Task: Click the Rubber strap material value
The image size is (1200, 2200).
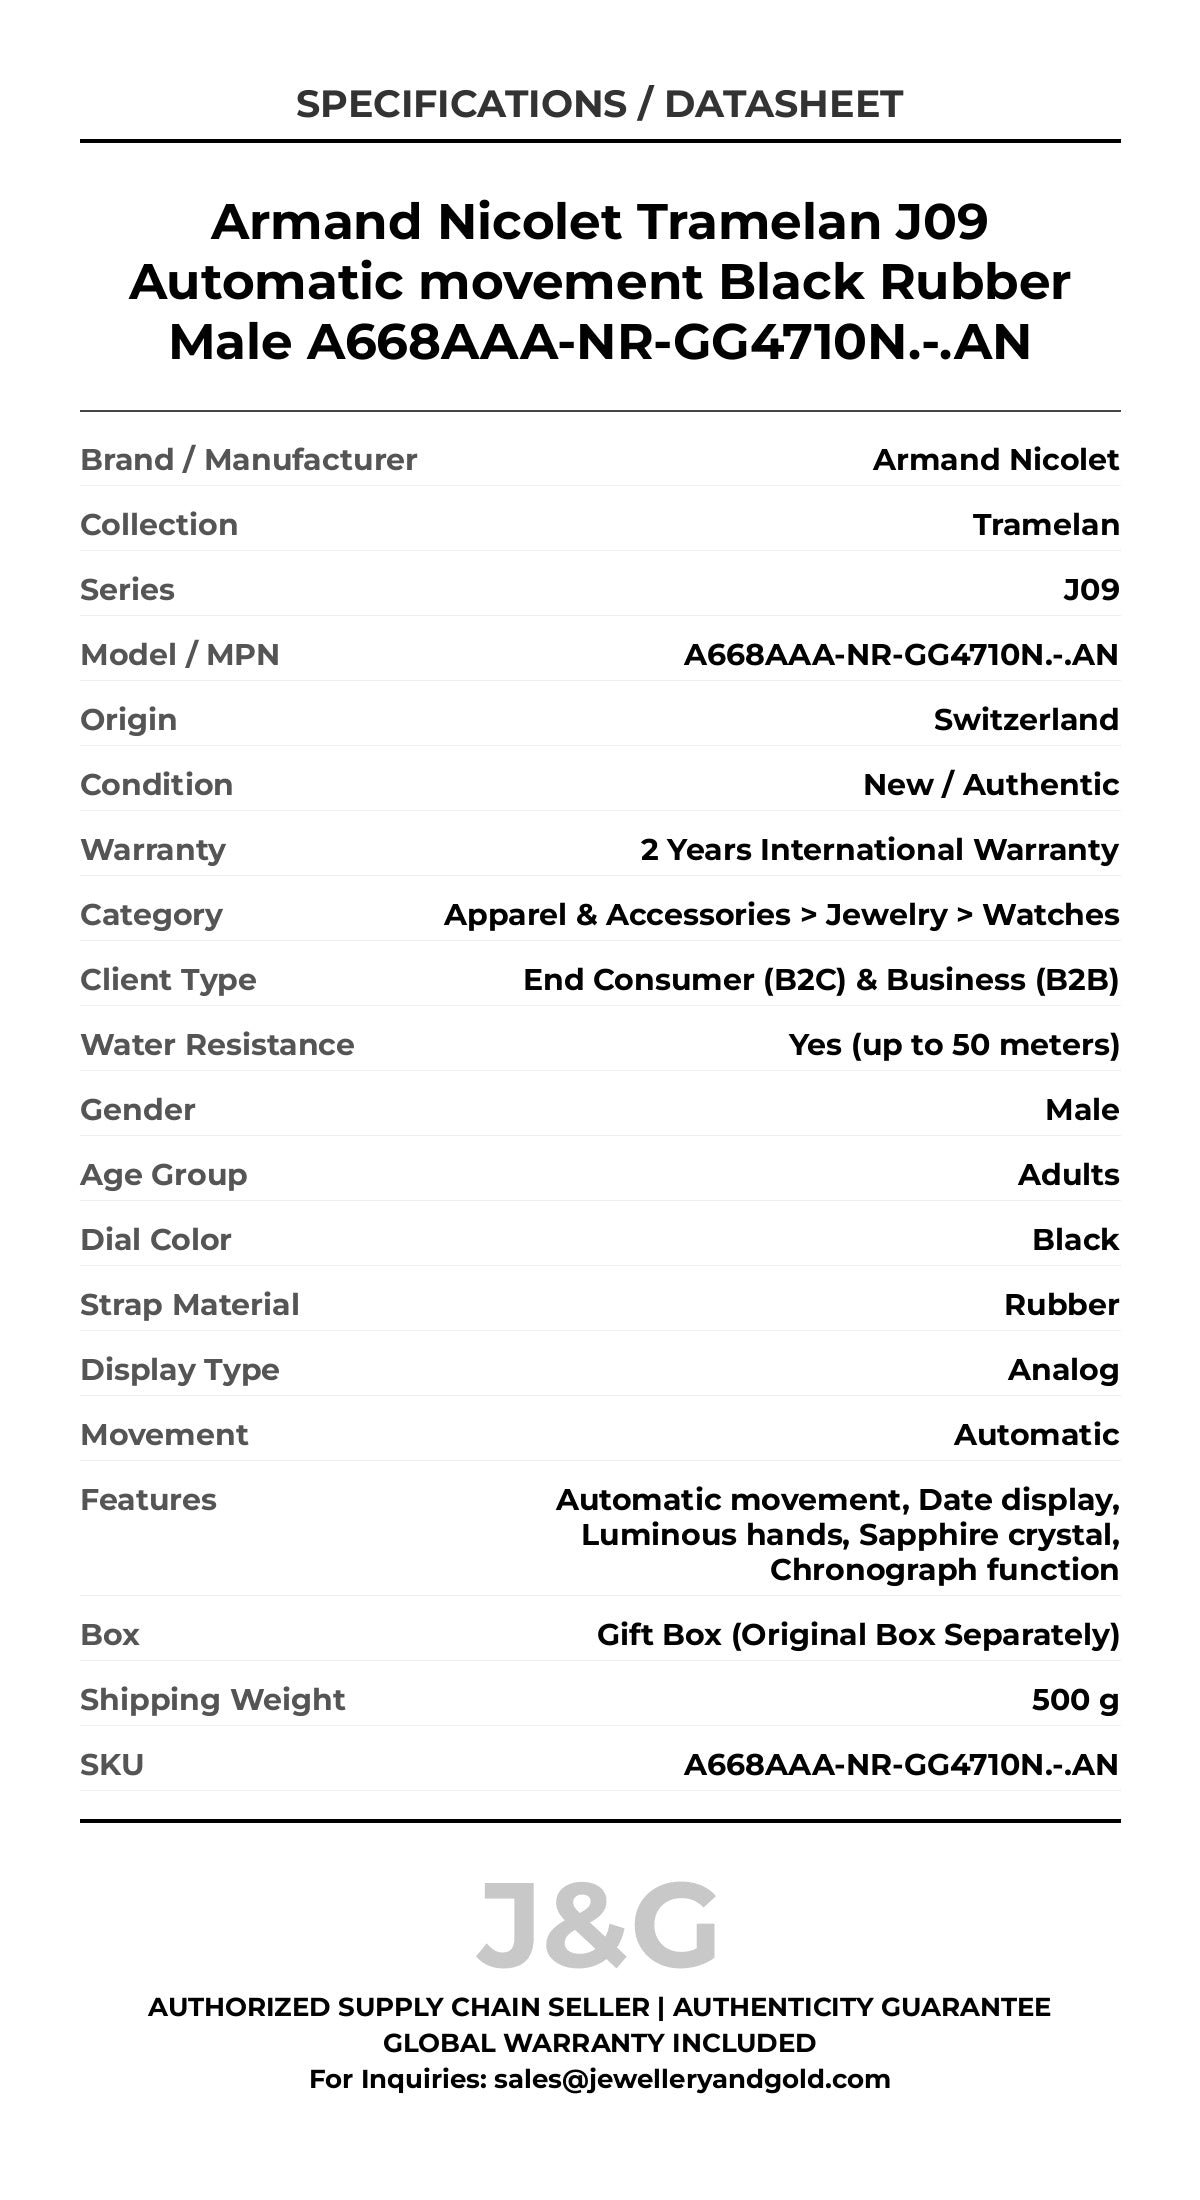Action: 1061,1305
